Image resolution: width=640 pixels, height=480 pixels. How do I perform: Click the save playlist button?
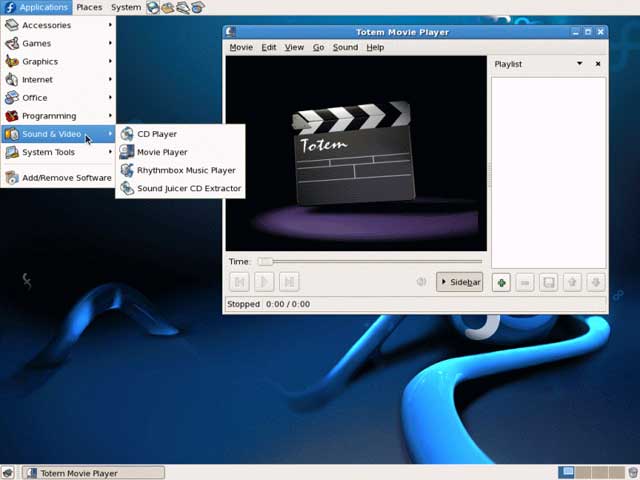pyautogui.click(x=549, y=282)
